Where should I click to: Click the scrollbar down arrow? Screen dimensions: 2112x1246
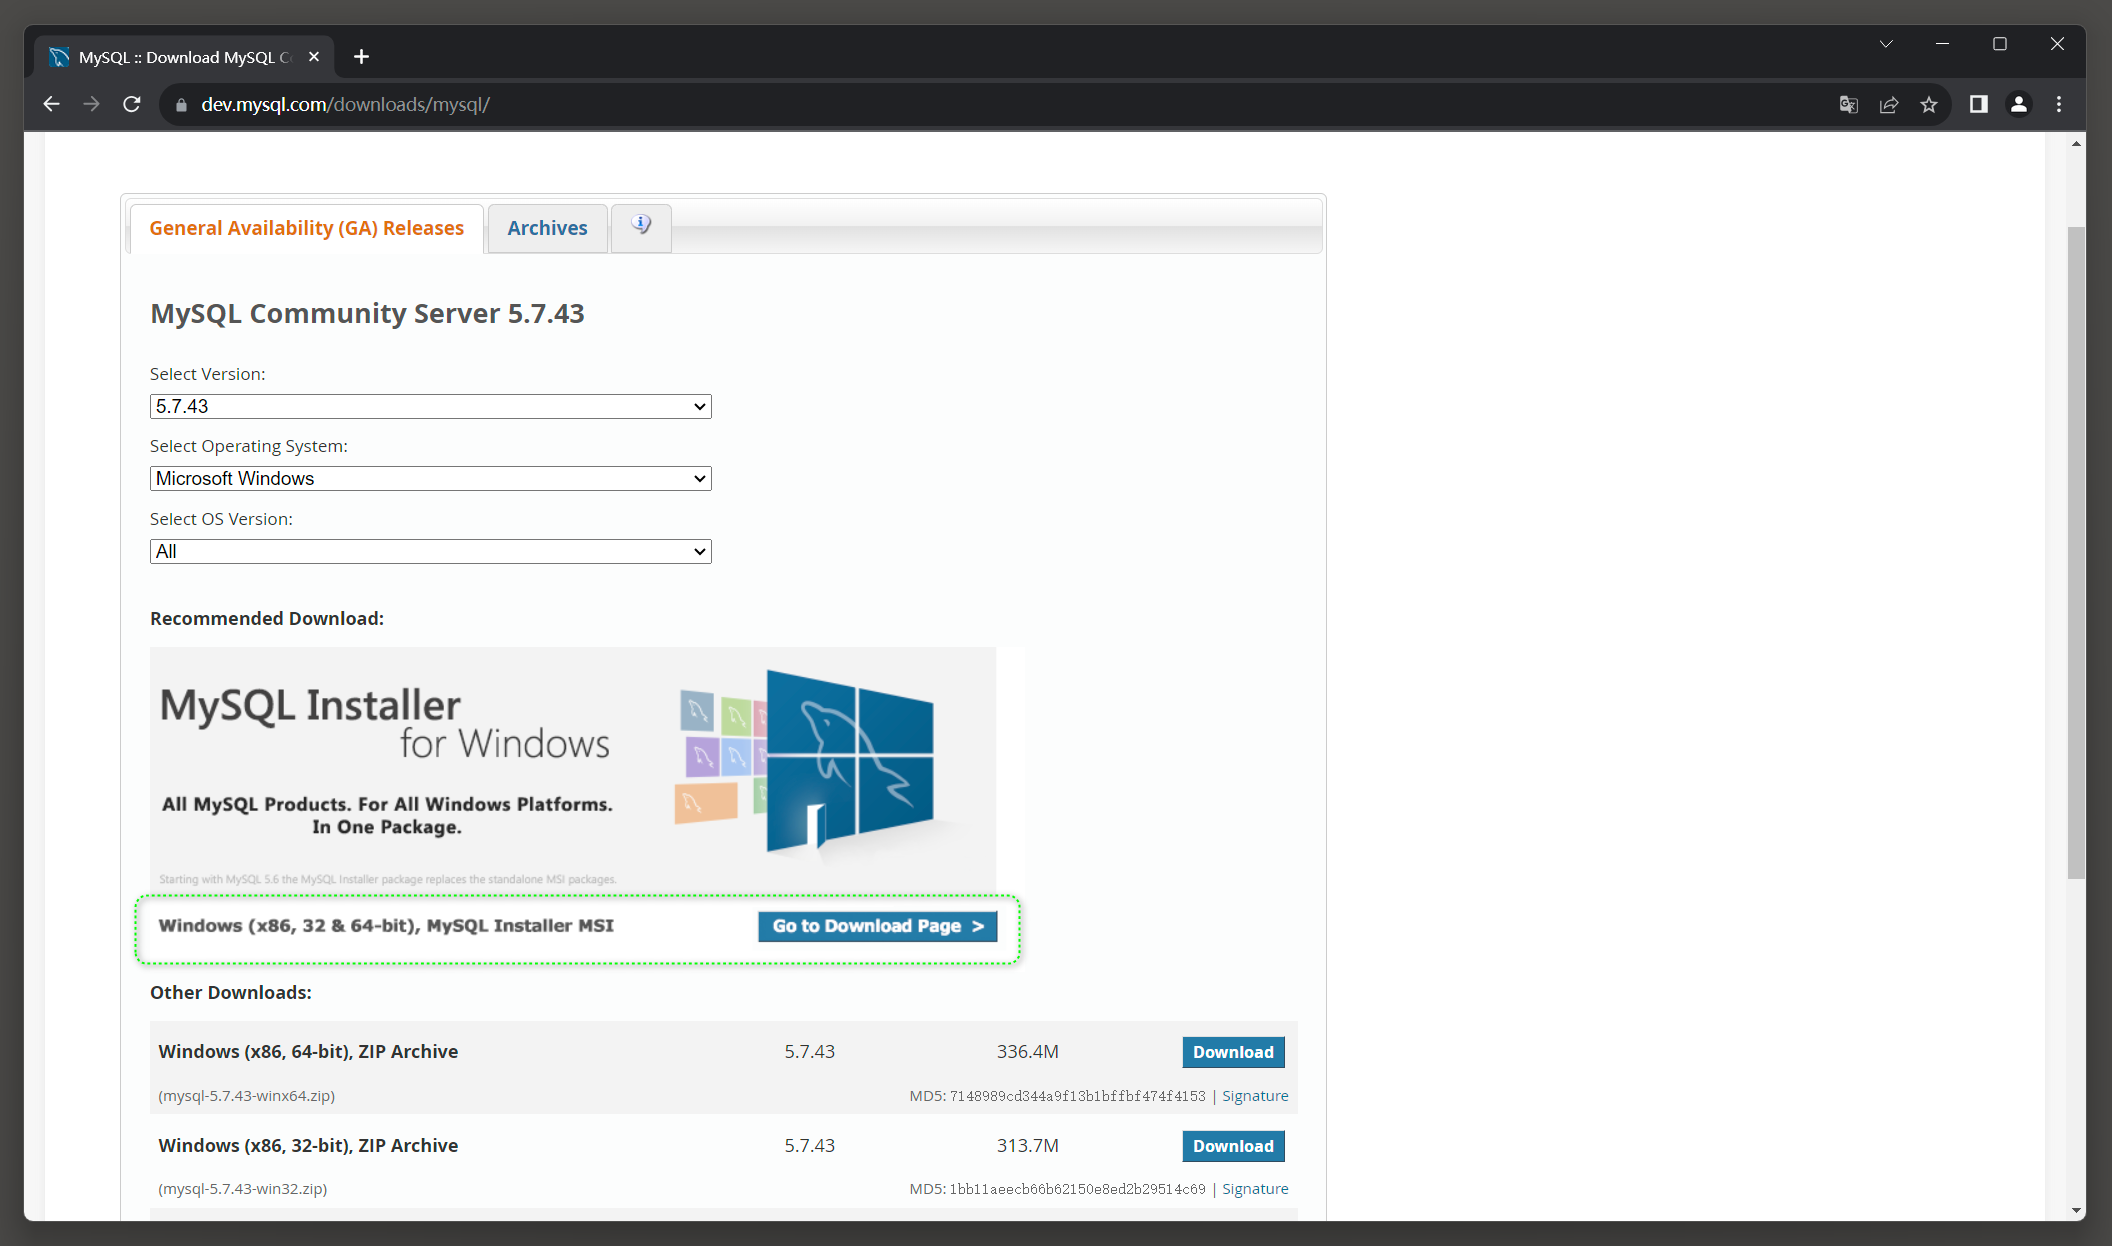point(2076,1210)
